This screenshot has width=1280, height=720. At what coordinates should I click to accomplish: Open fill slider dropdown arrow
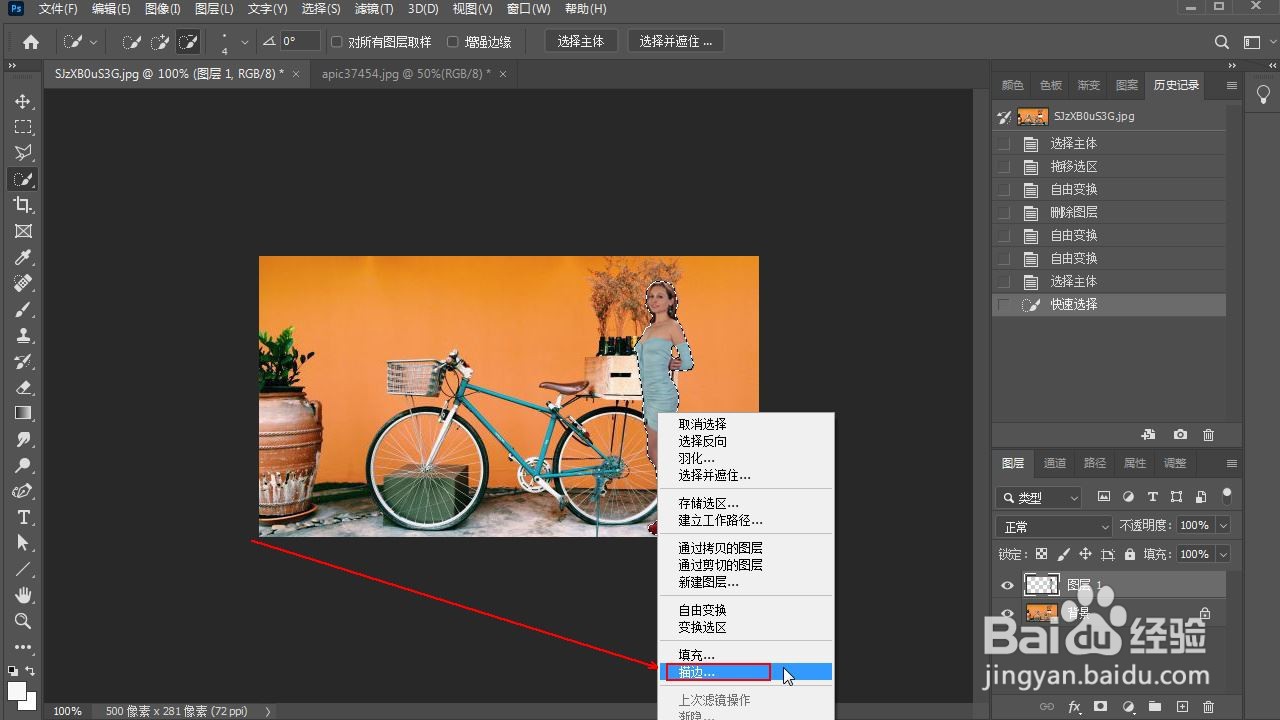click(1223, 554)
